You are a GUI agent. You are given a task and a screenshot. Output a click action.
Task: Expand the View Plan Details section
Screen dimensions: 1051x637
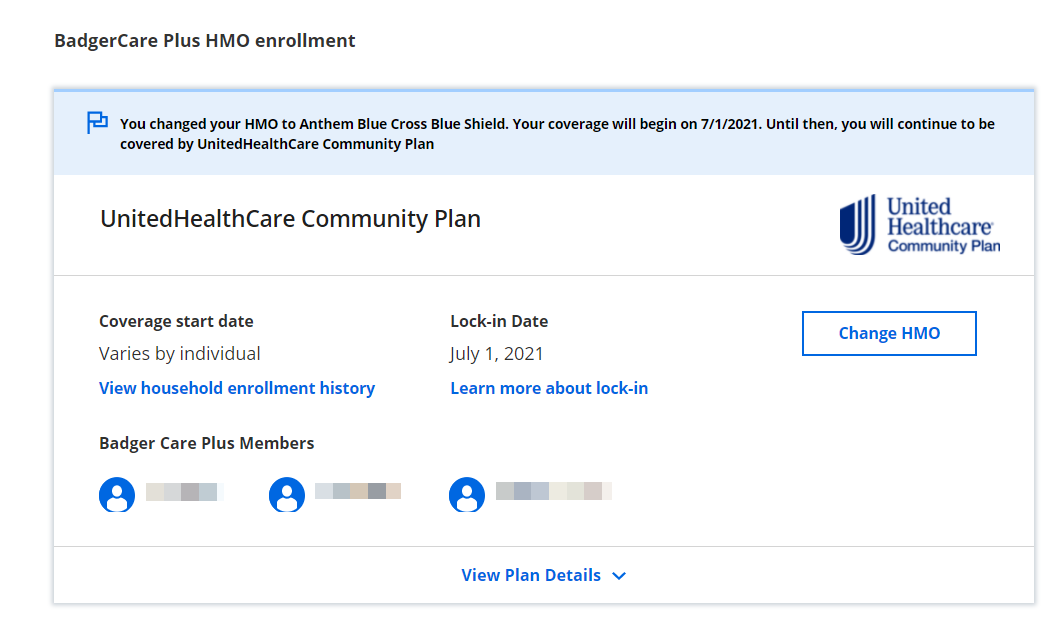coord(531,575)
